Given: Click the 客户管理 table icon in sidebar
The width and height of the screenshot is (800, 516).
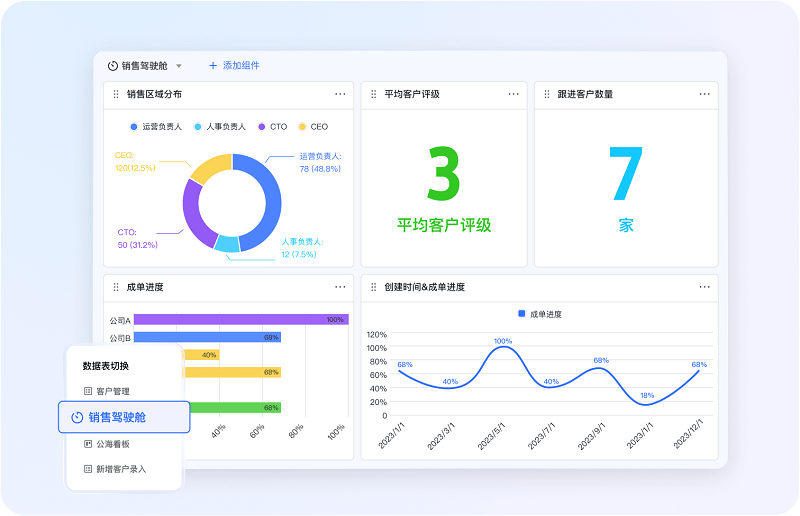Looking at the screenshot, I should coord(87,391).
